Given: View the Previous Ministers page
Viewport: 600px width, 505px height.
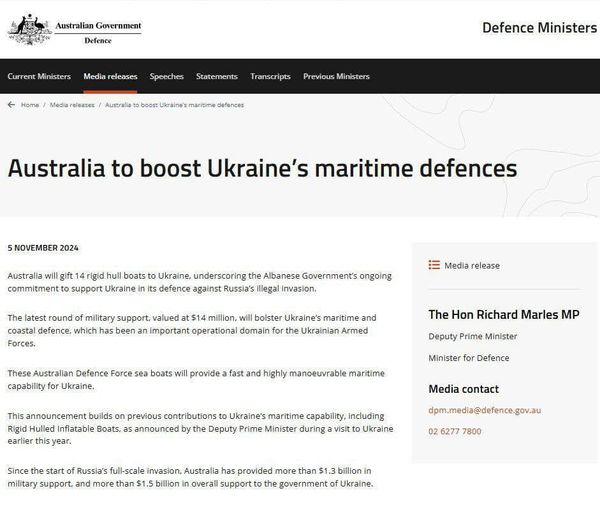Looking at the screenshot, I should coord(336,76).
